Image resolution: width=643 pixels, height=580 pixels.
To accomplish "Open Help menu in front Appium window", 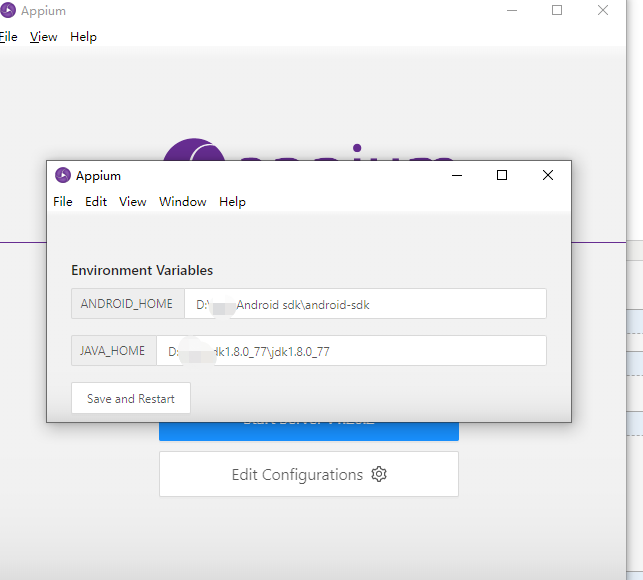I will click(x=232, y=202).
